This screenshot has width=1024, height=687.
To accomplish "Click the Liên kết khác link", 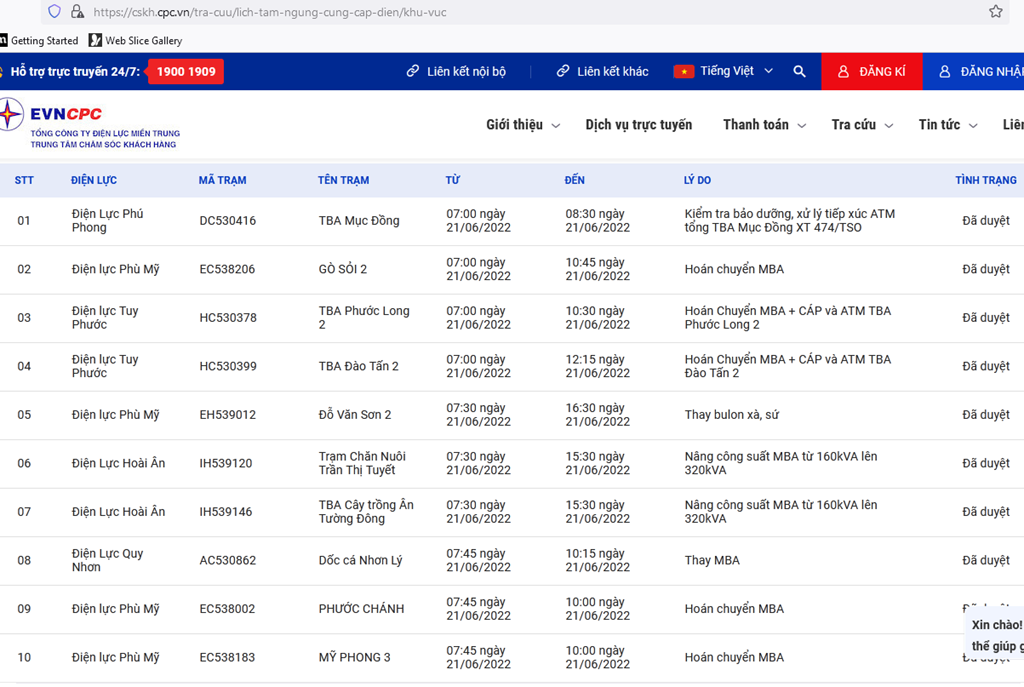I will pos(602,72).
